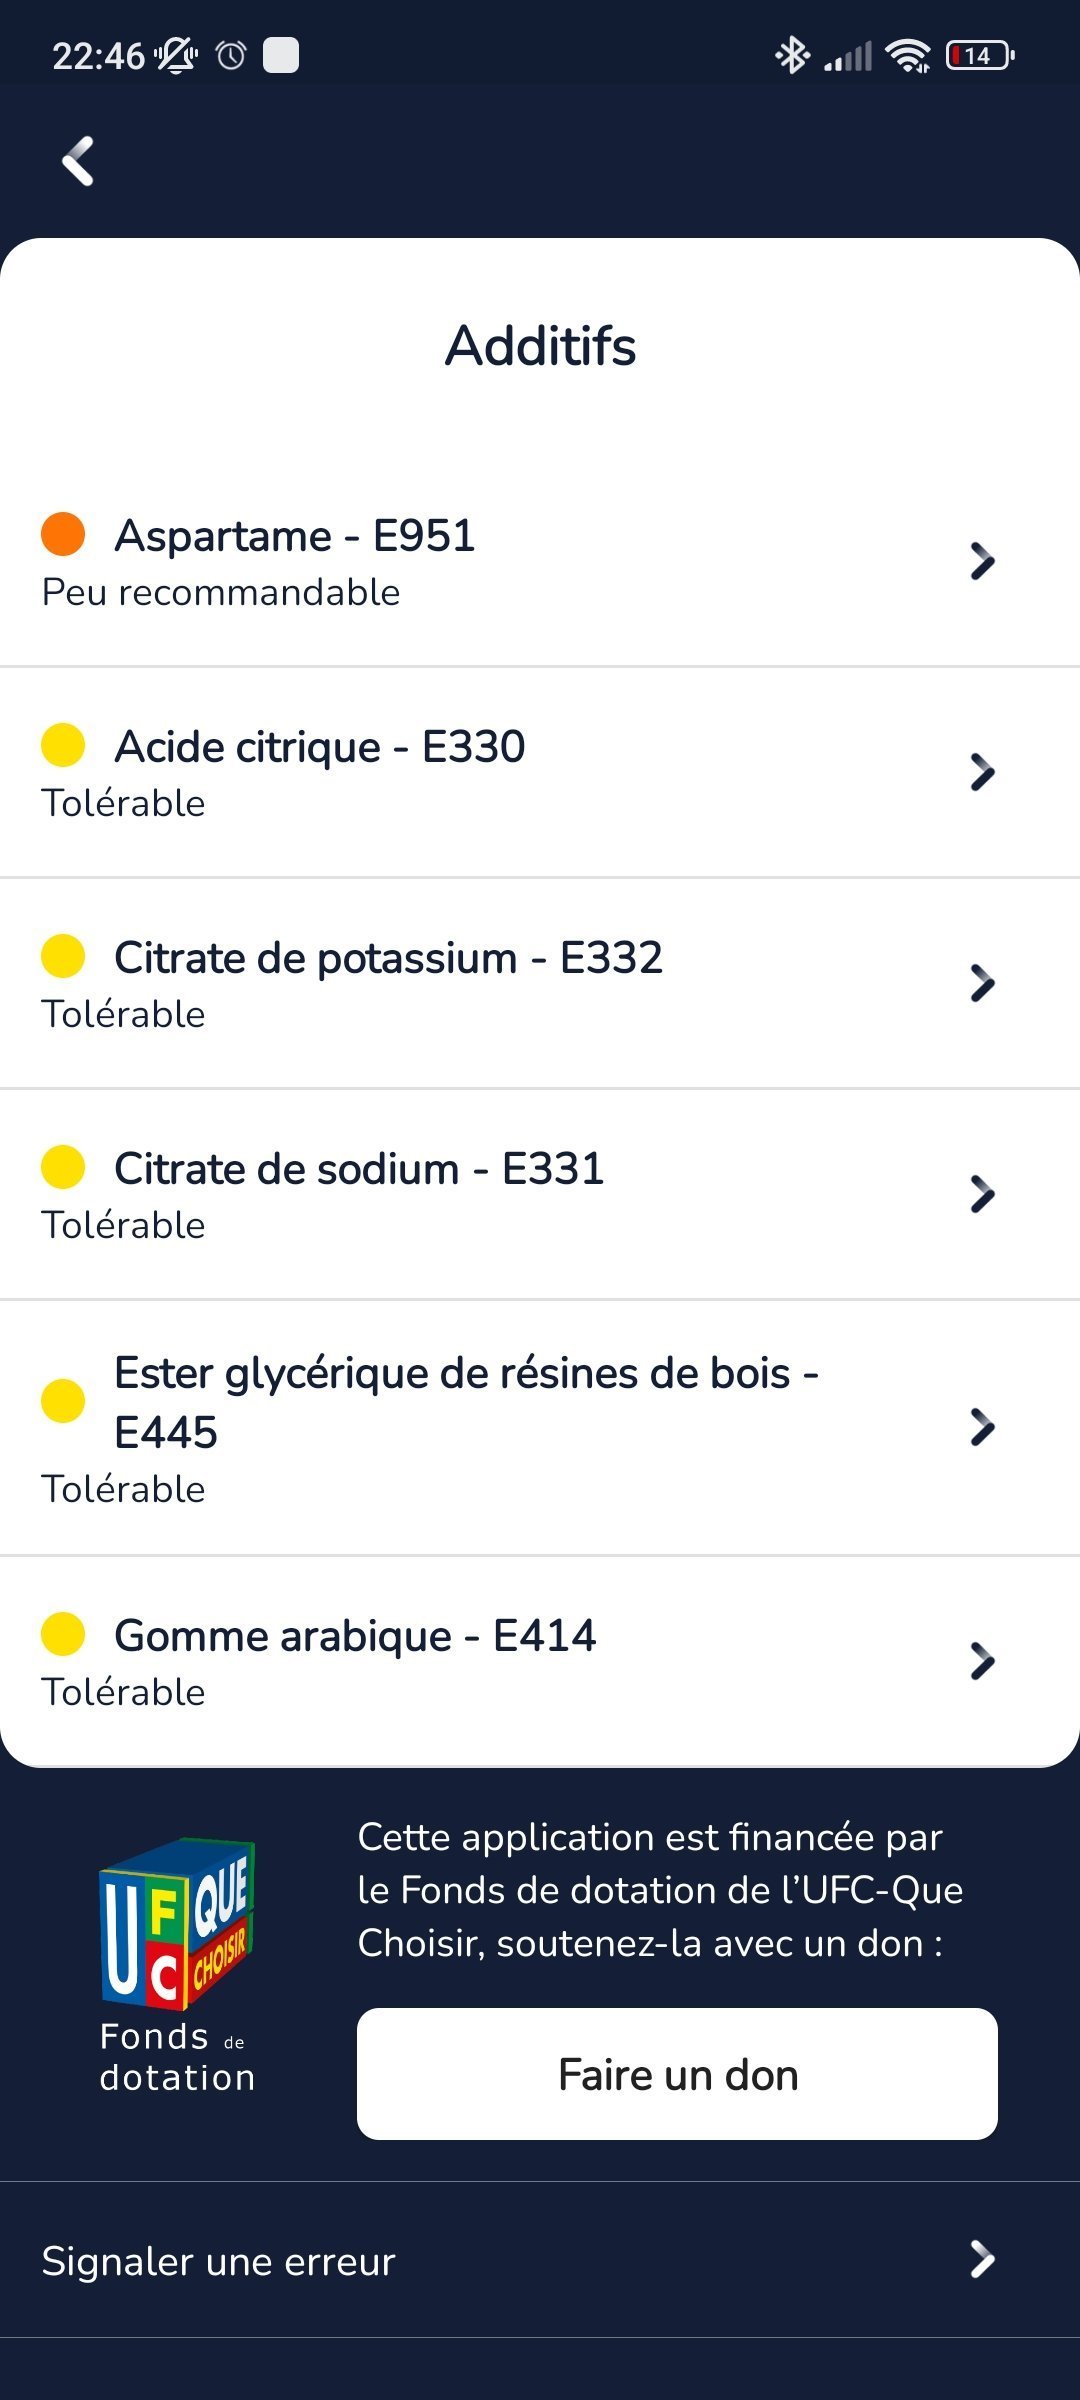Tap the back arrow icon
Viewport: 1080px width, 2400px height.
click(78, 161)
